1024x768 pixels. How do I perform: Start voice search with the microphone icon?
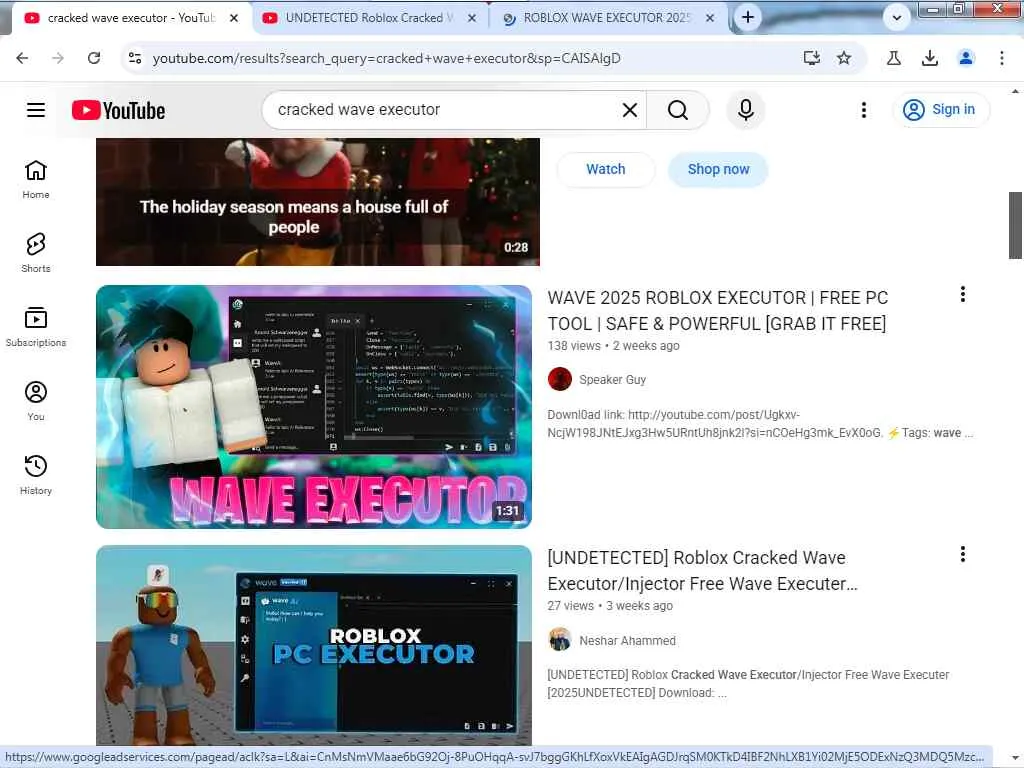click(745, 110)
